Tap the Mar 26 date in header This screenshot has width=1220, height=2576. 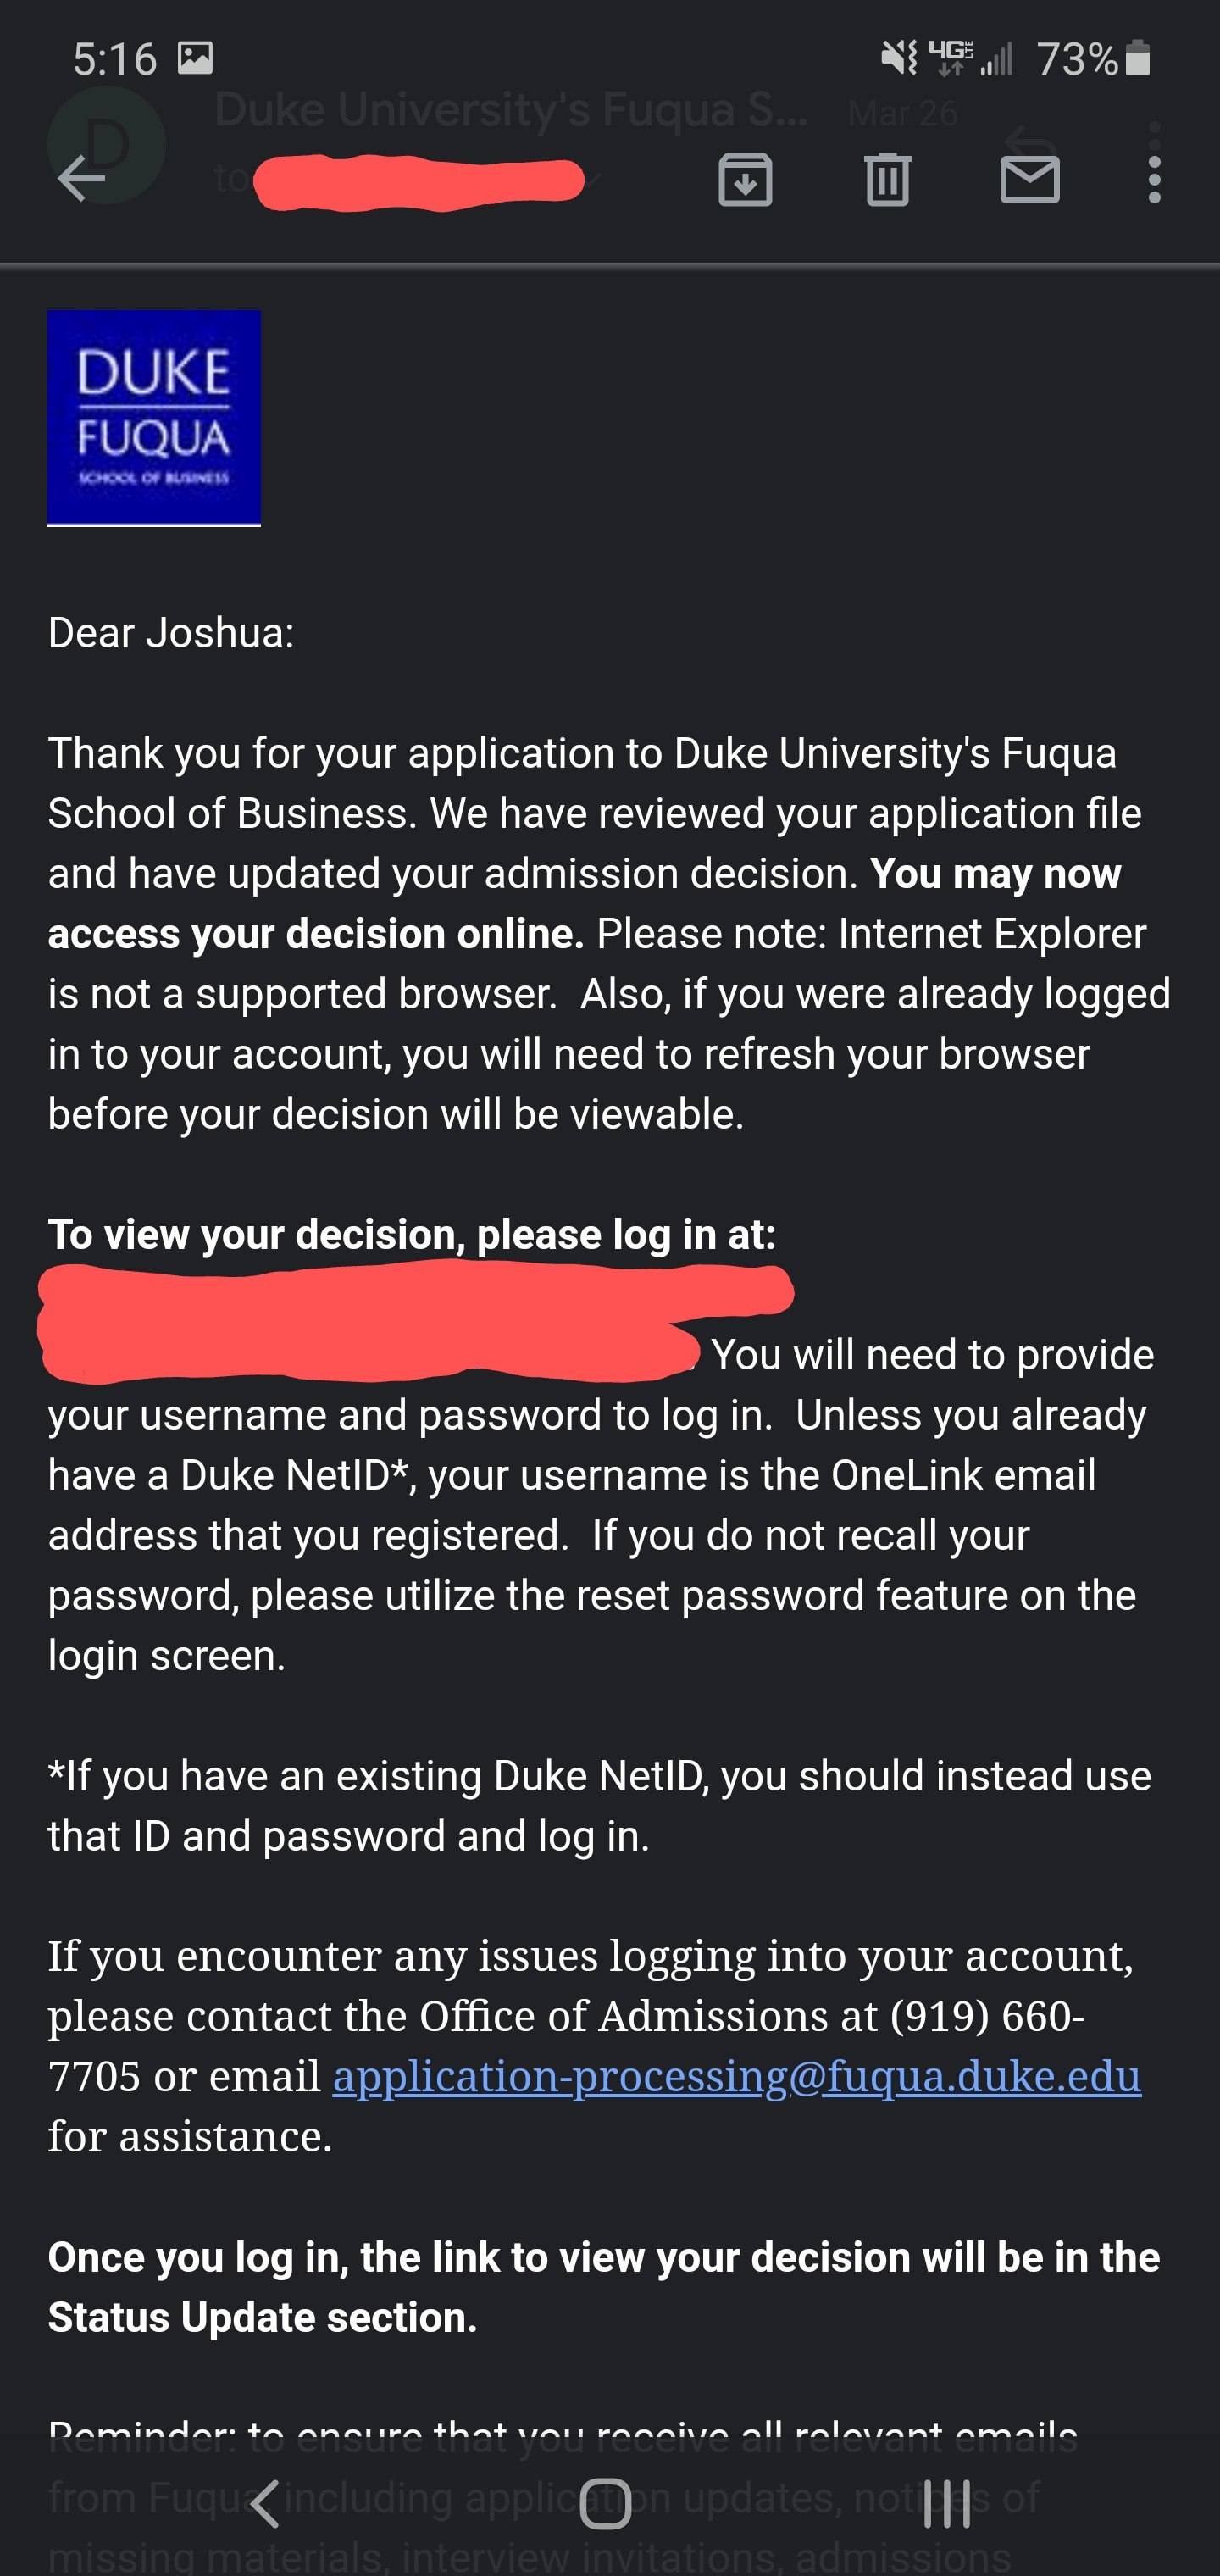pos(902,113)
